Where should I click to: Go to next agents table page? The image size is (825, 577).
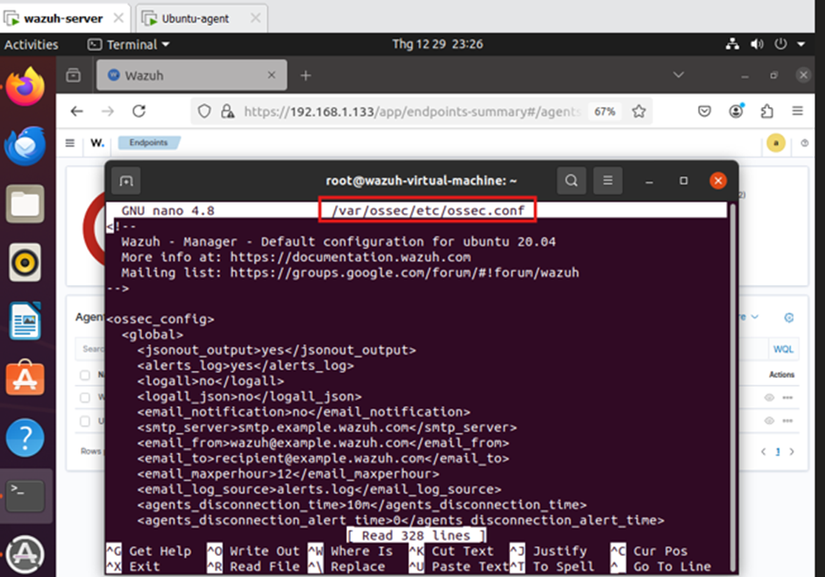792,452
